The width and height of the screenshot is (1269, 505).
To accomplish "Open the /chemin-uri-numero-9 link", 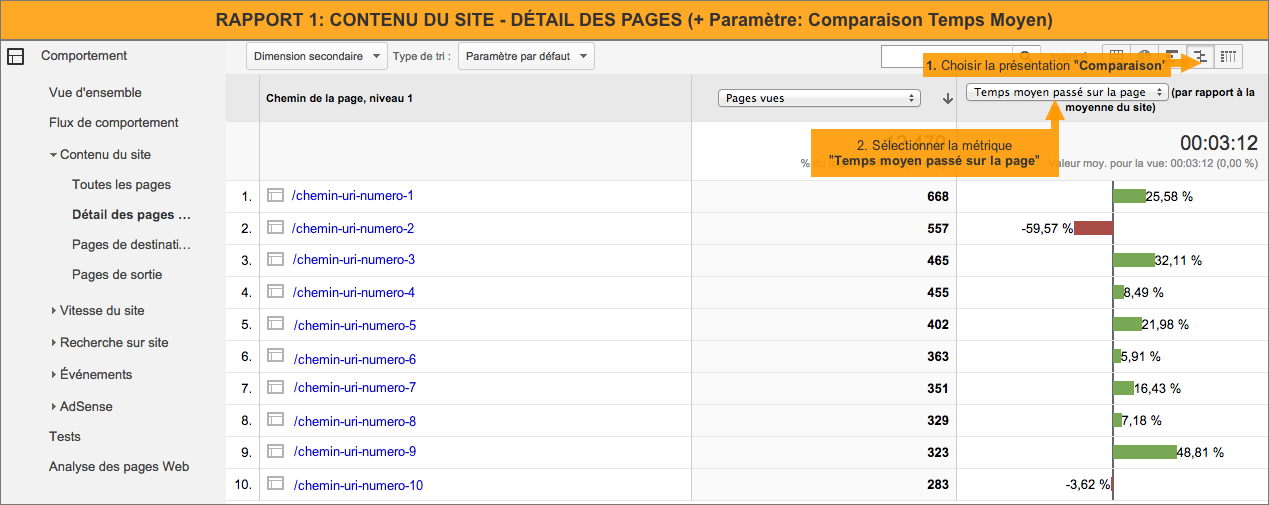I will tap(353, 452).
